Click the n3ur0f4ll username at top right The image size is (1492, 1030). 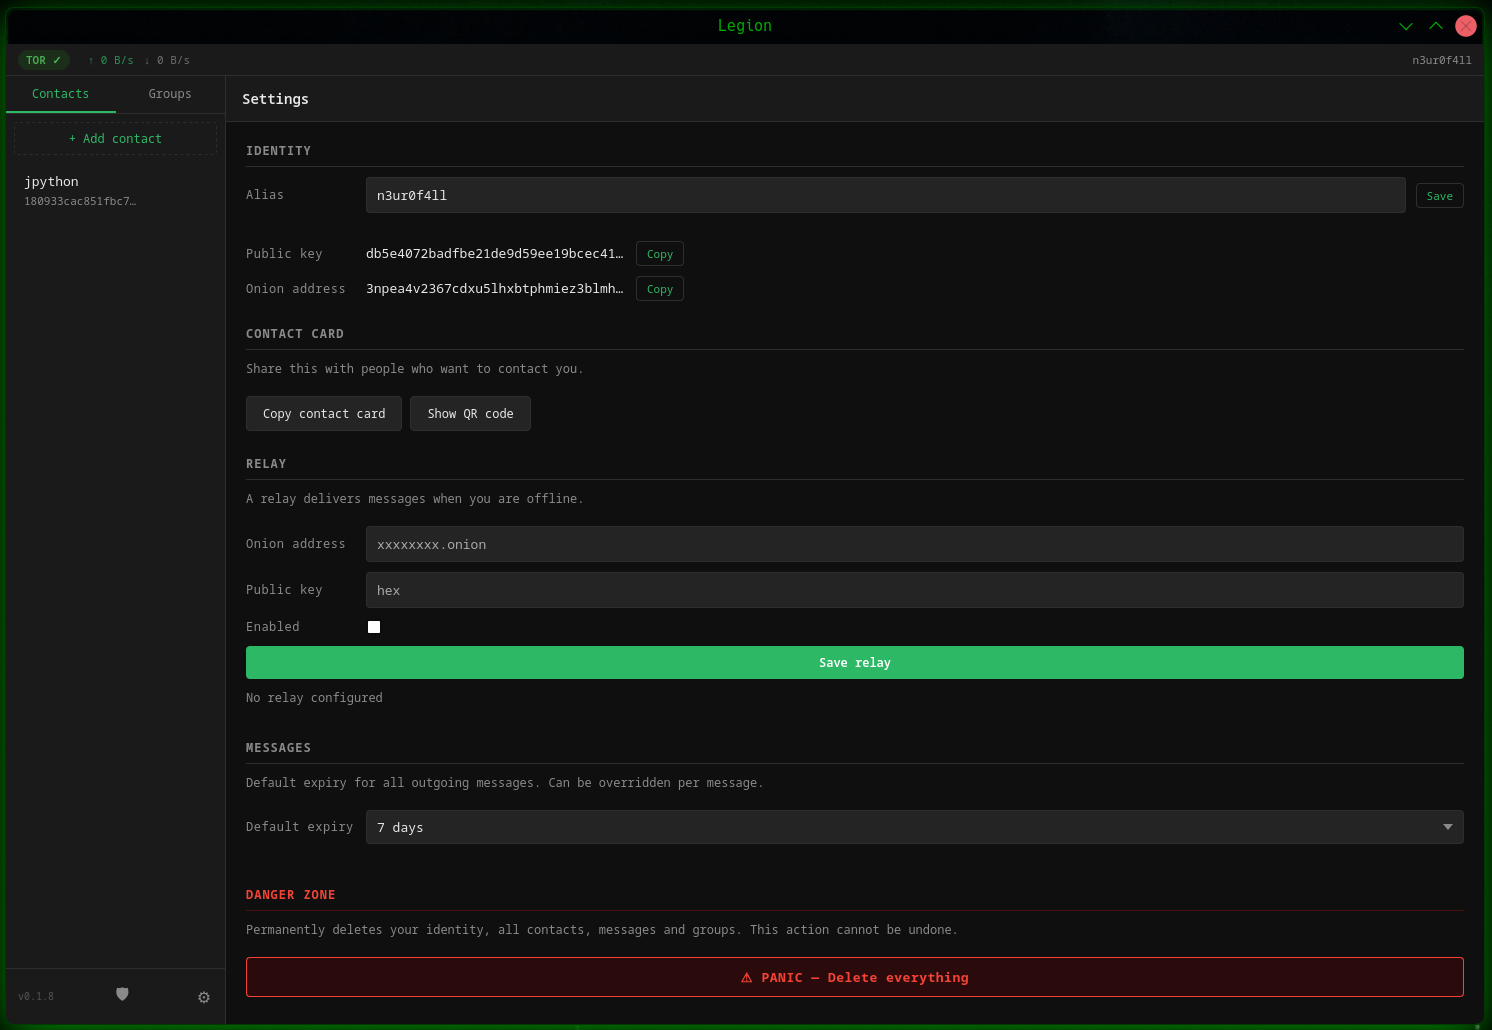pos(1441,60)
